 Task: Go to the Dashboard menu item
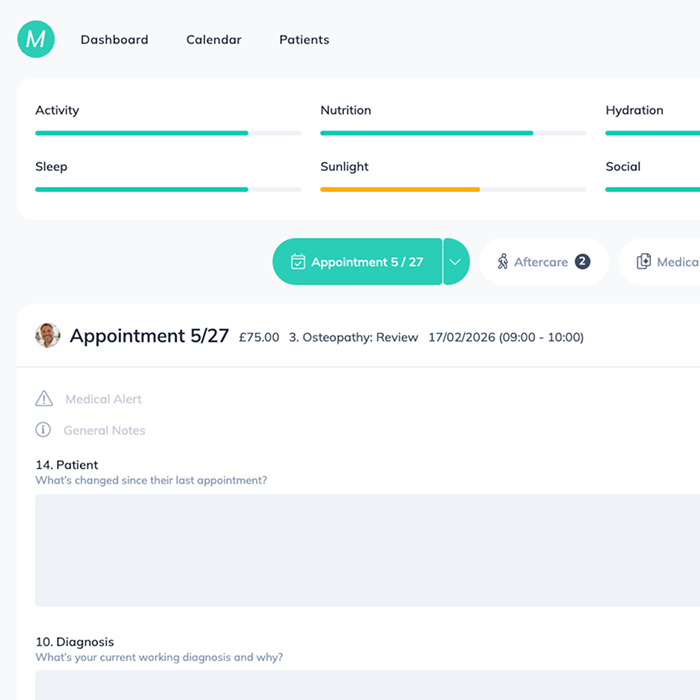click(114, 40)
